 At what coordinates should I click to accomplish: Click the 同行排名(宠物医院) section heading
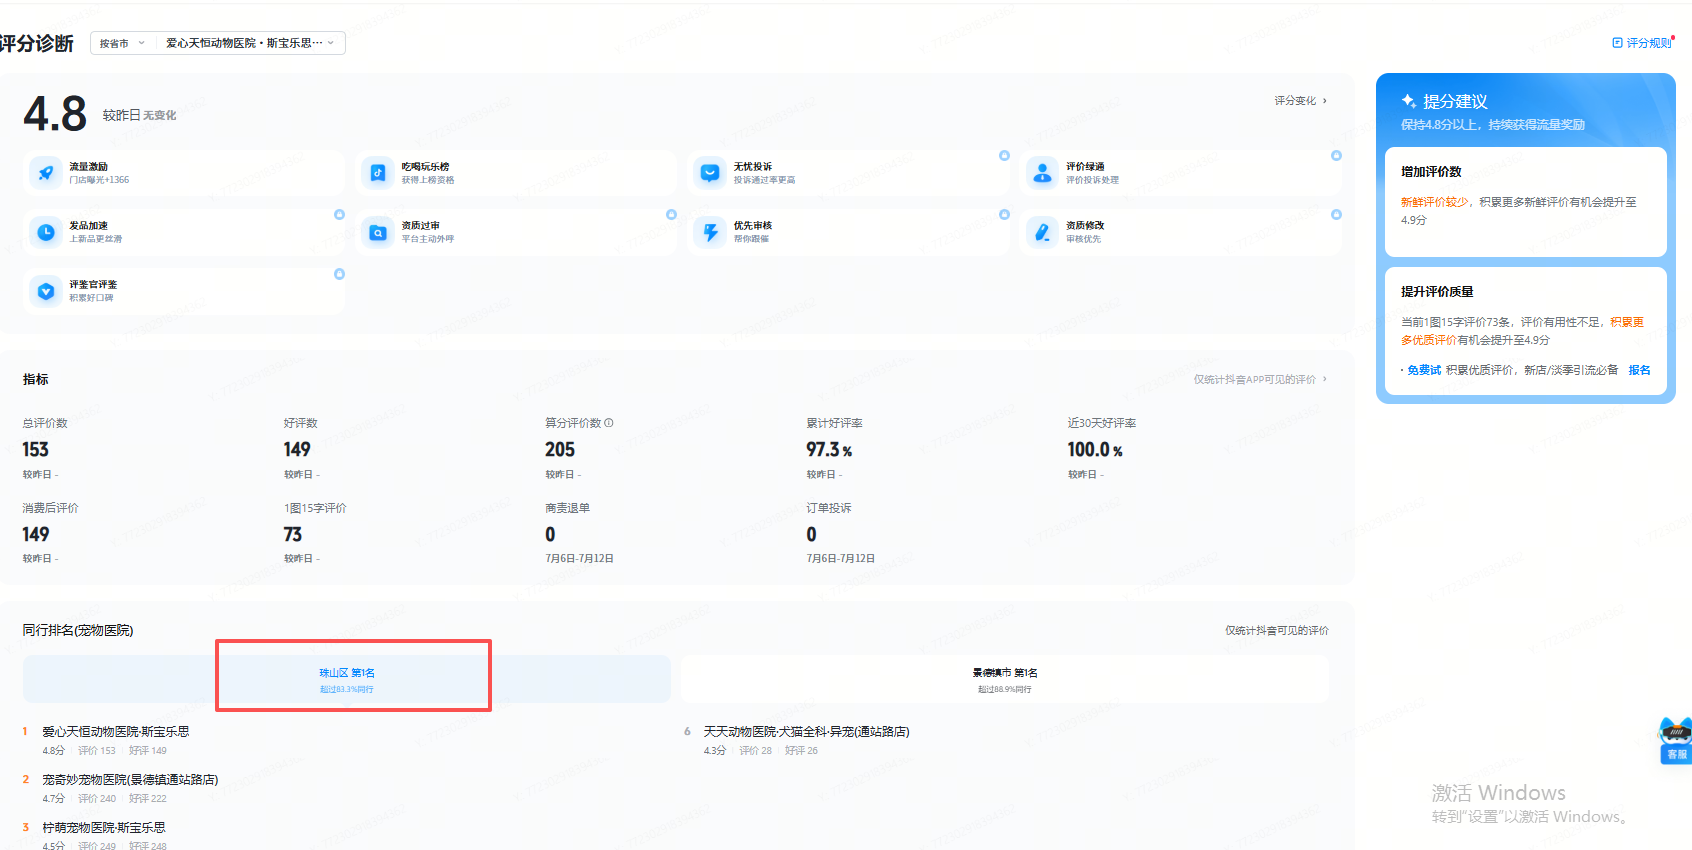pos(78,630)
